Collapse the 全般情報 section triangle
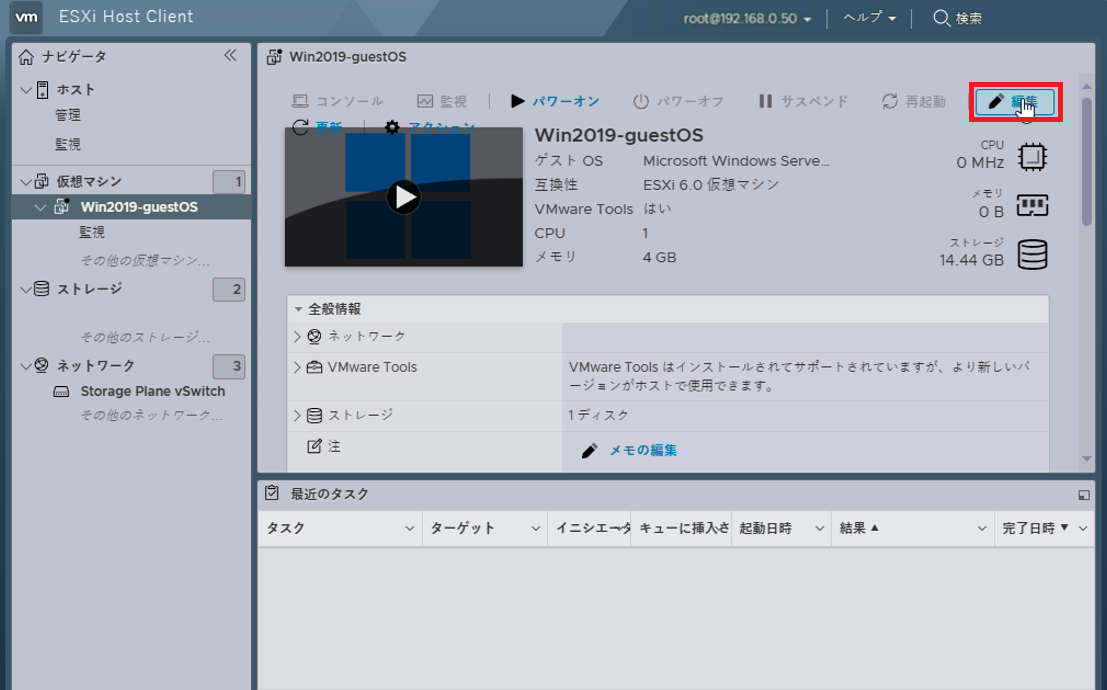Viewport: 1107px width, 690px height. tap(299, 309)
